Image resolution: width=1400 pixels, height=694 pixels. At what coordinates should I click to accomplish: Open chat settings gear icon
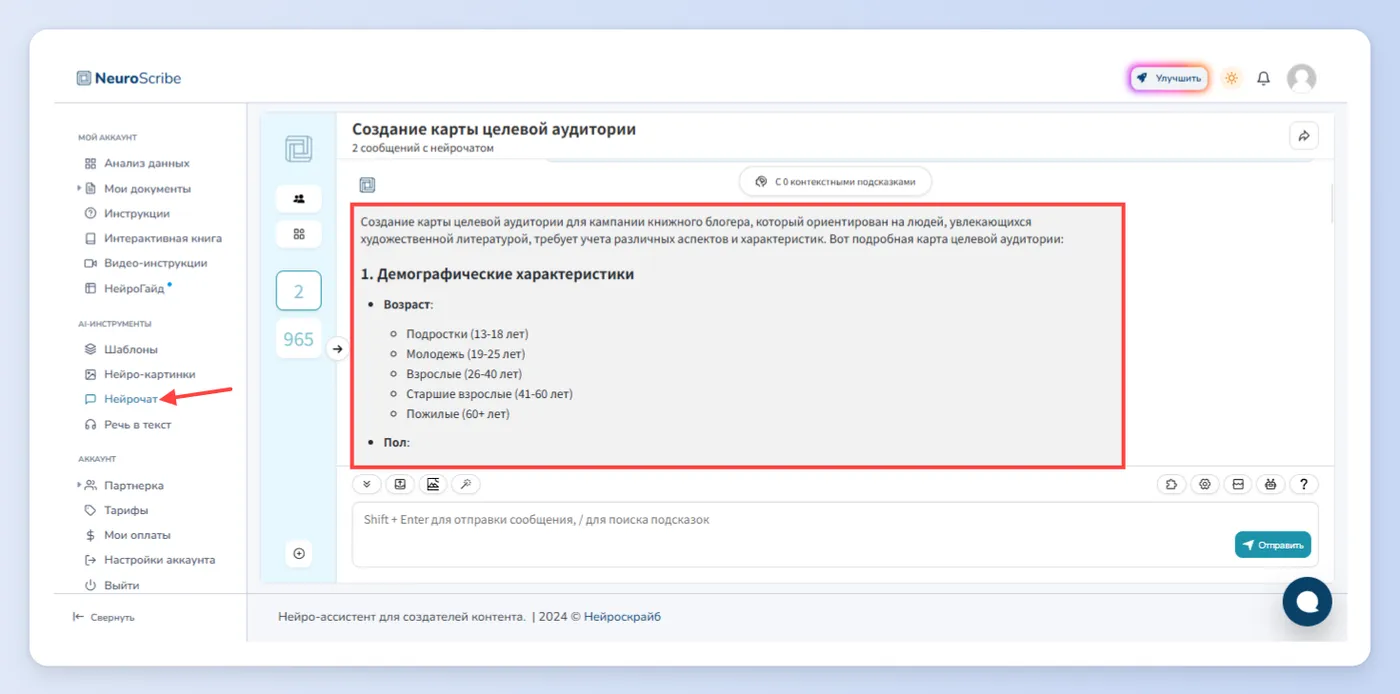click(x=1205, y=484)
